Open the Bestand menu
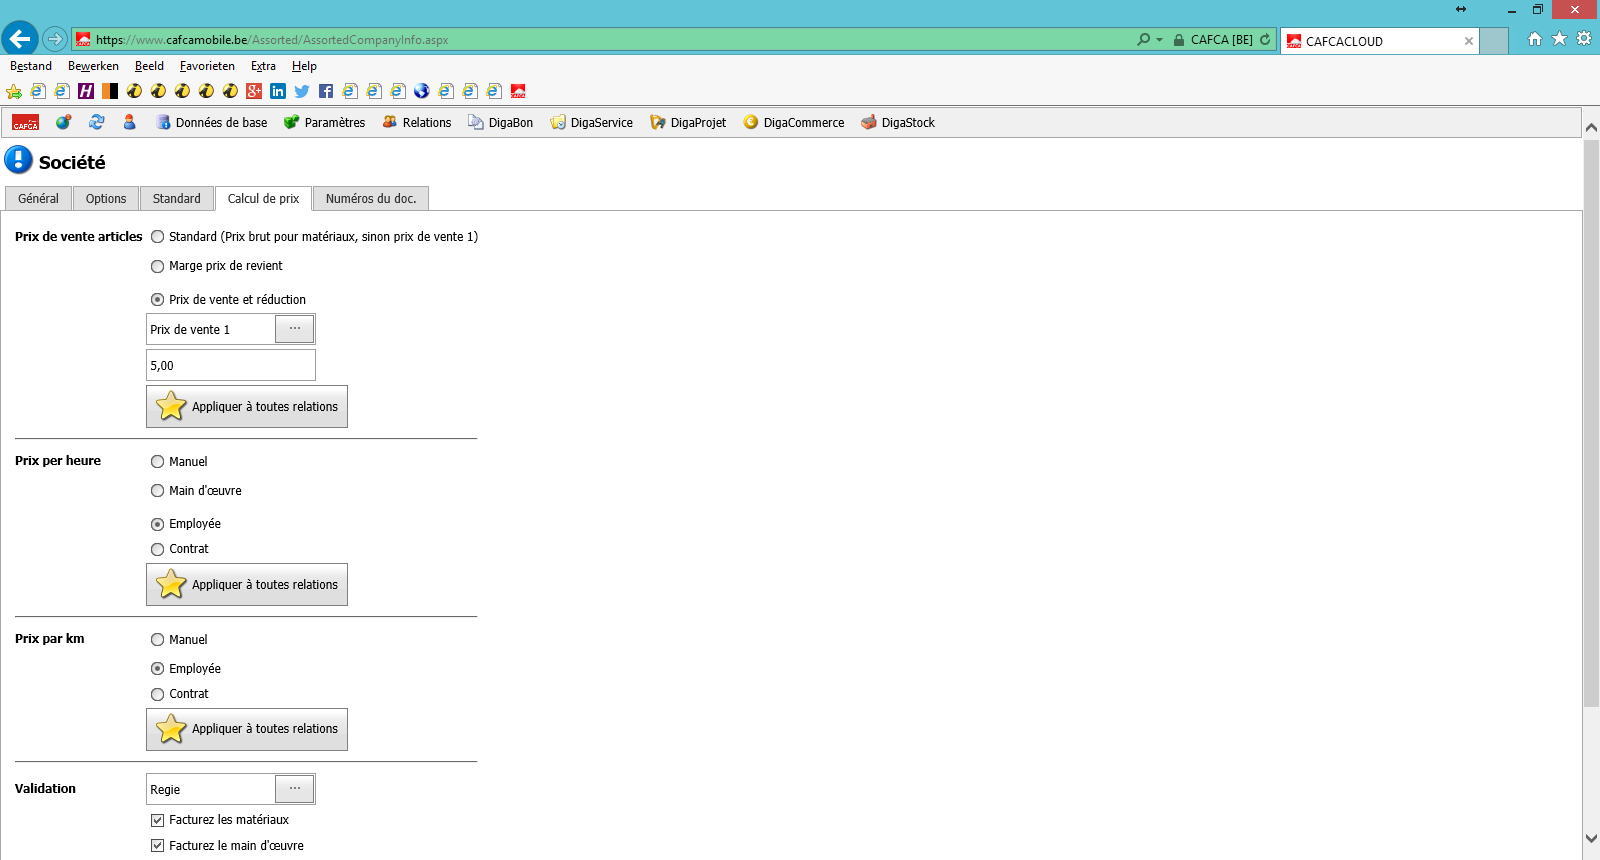The width and height of the screenshot is (1600, 860). tap(31, 66)
